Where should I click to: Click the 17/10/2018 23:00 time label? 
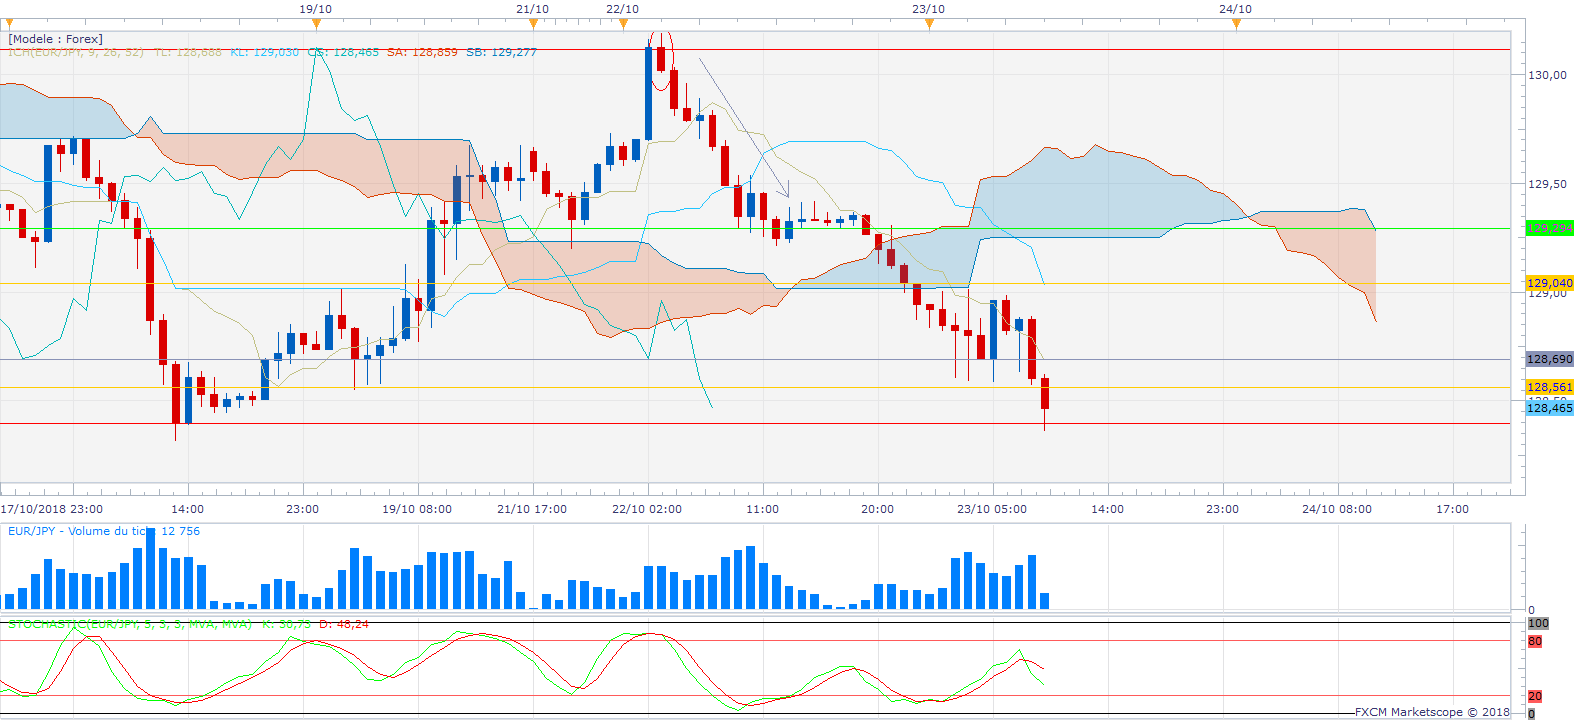point(52,509)
